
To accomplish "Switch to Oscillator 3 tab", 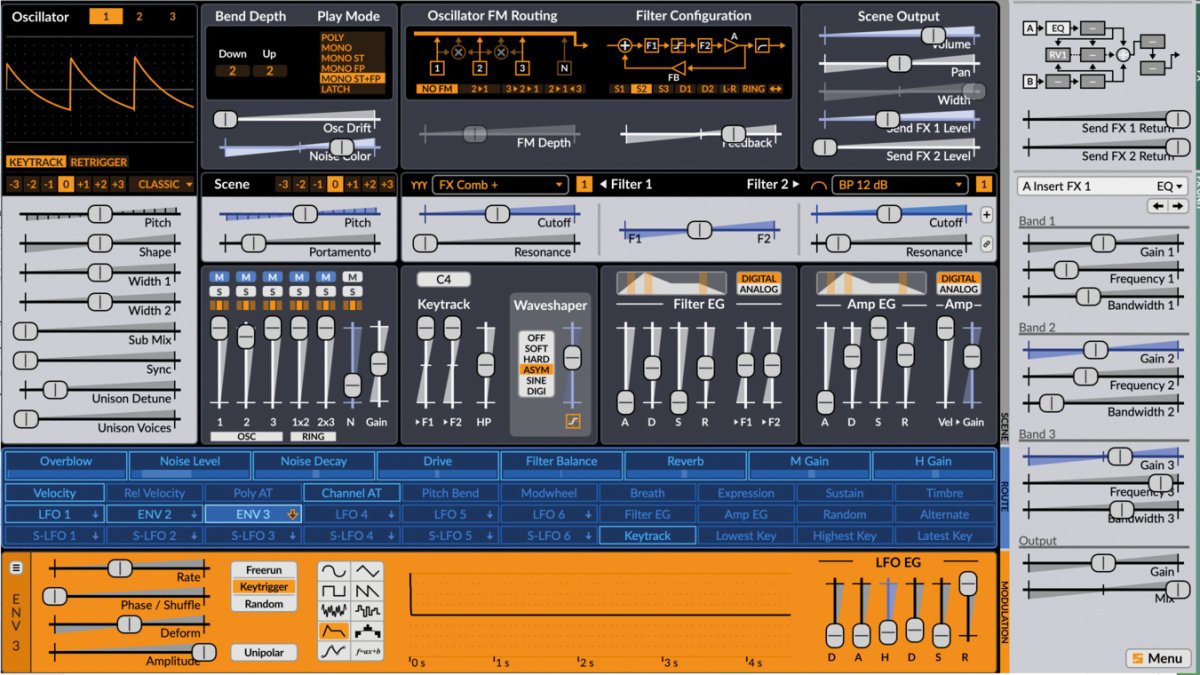I will click(172, 16).
